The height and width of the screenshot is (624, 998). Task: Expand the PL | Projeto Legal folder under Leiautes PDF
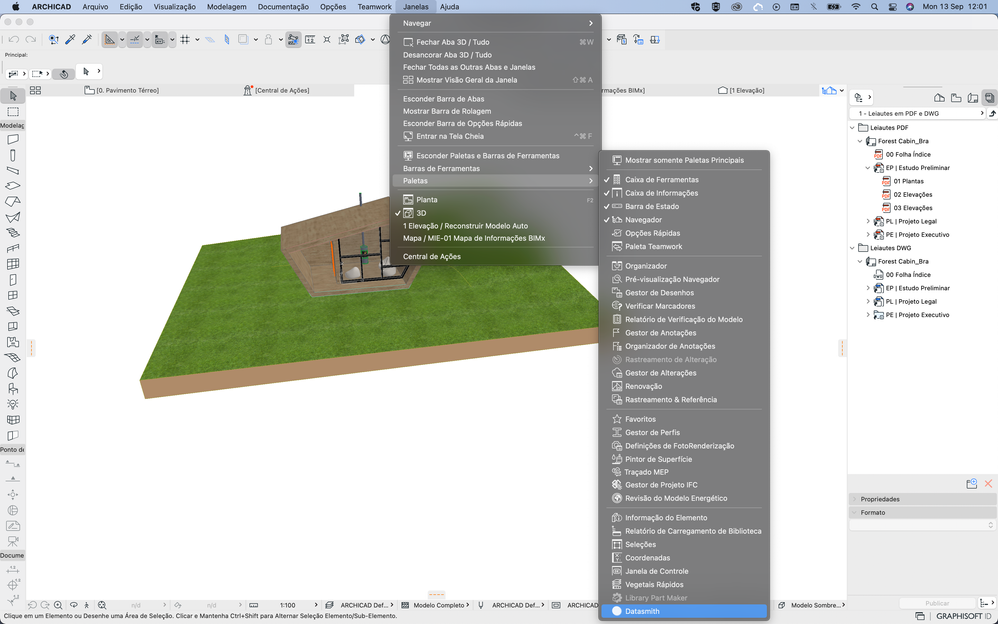tap(868, 221)
